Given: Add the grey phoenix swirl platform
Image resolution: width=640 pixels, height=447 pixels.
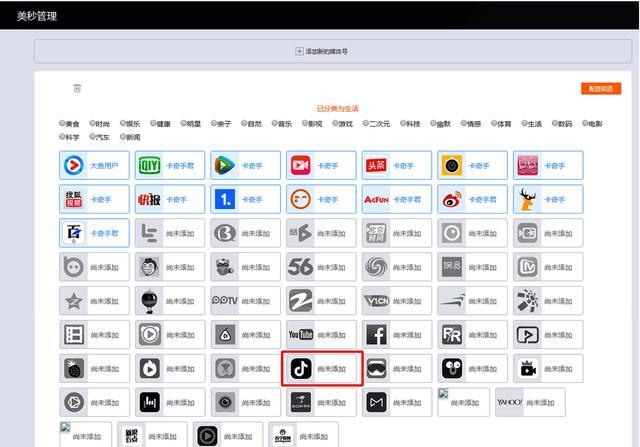Looking at the screenshot, I should 397,267.
